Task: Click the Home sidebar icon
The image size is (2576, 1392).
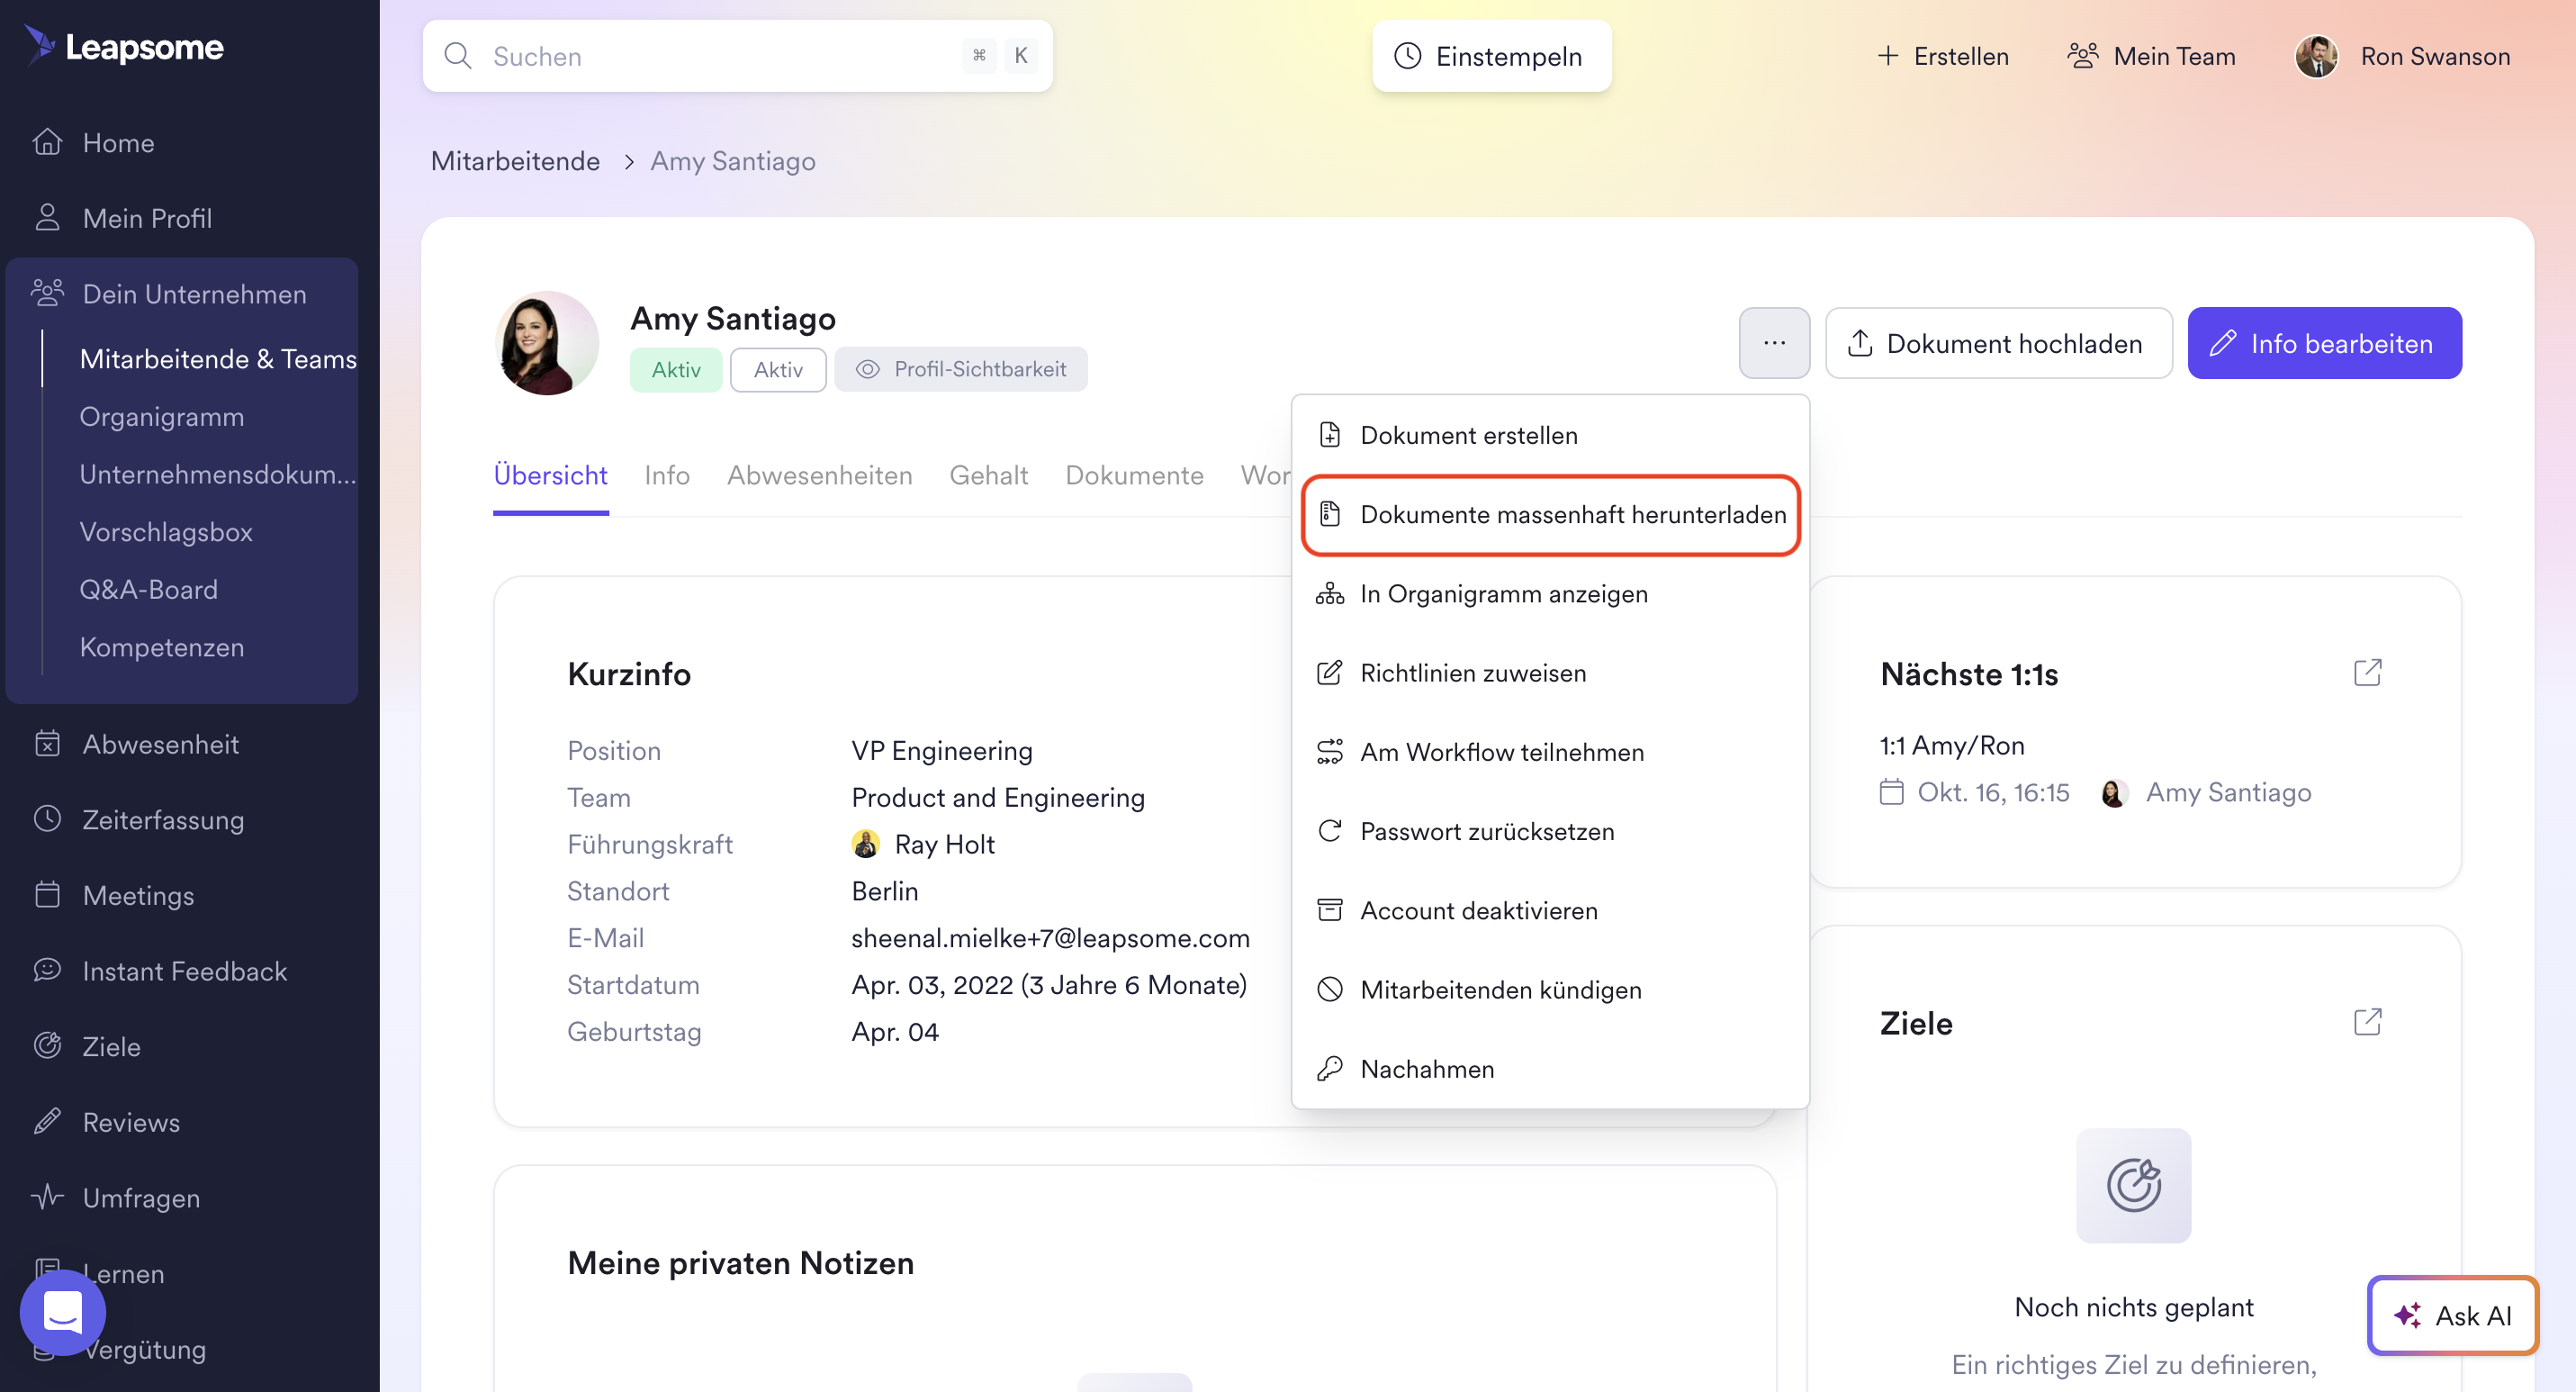Action: click(x=47, y=142)
